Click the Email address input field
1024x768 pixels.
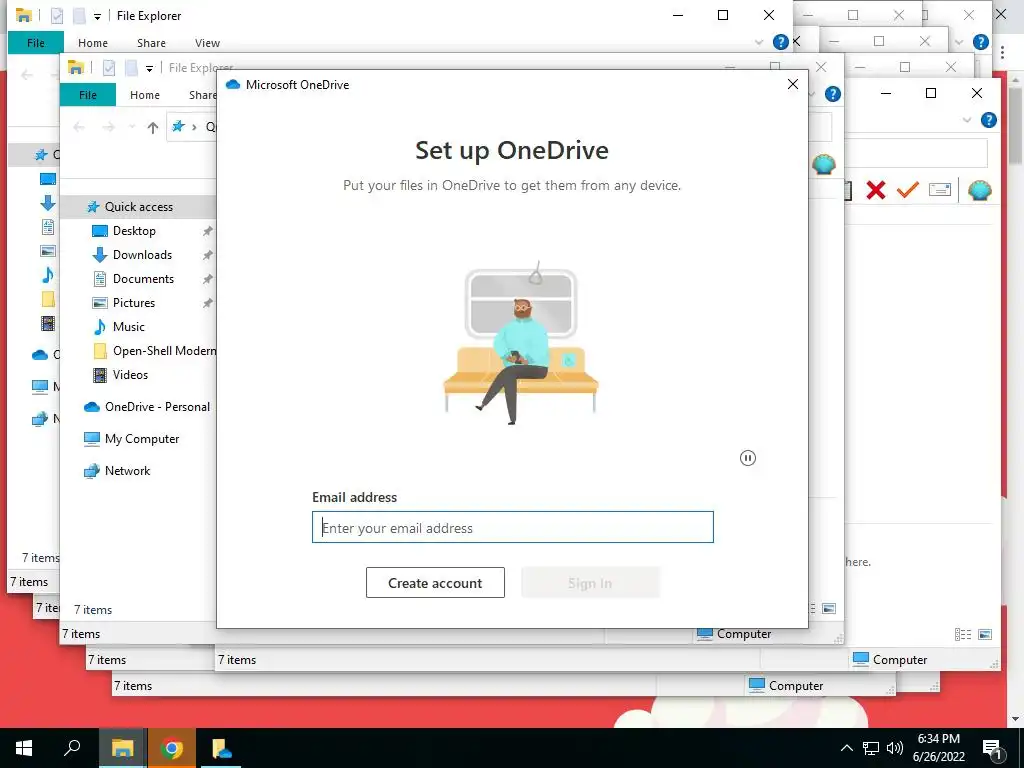[x=513, y=527]
